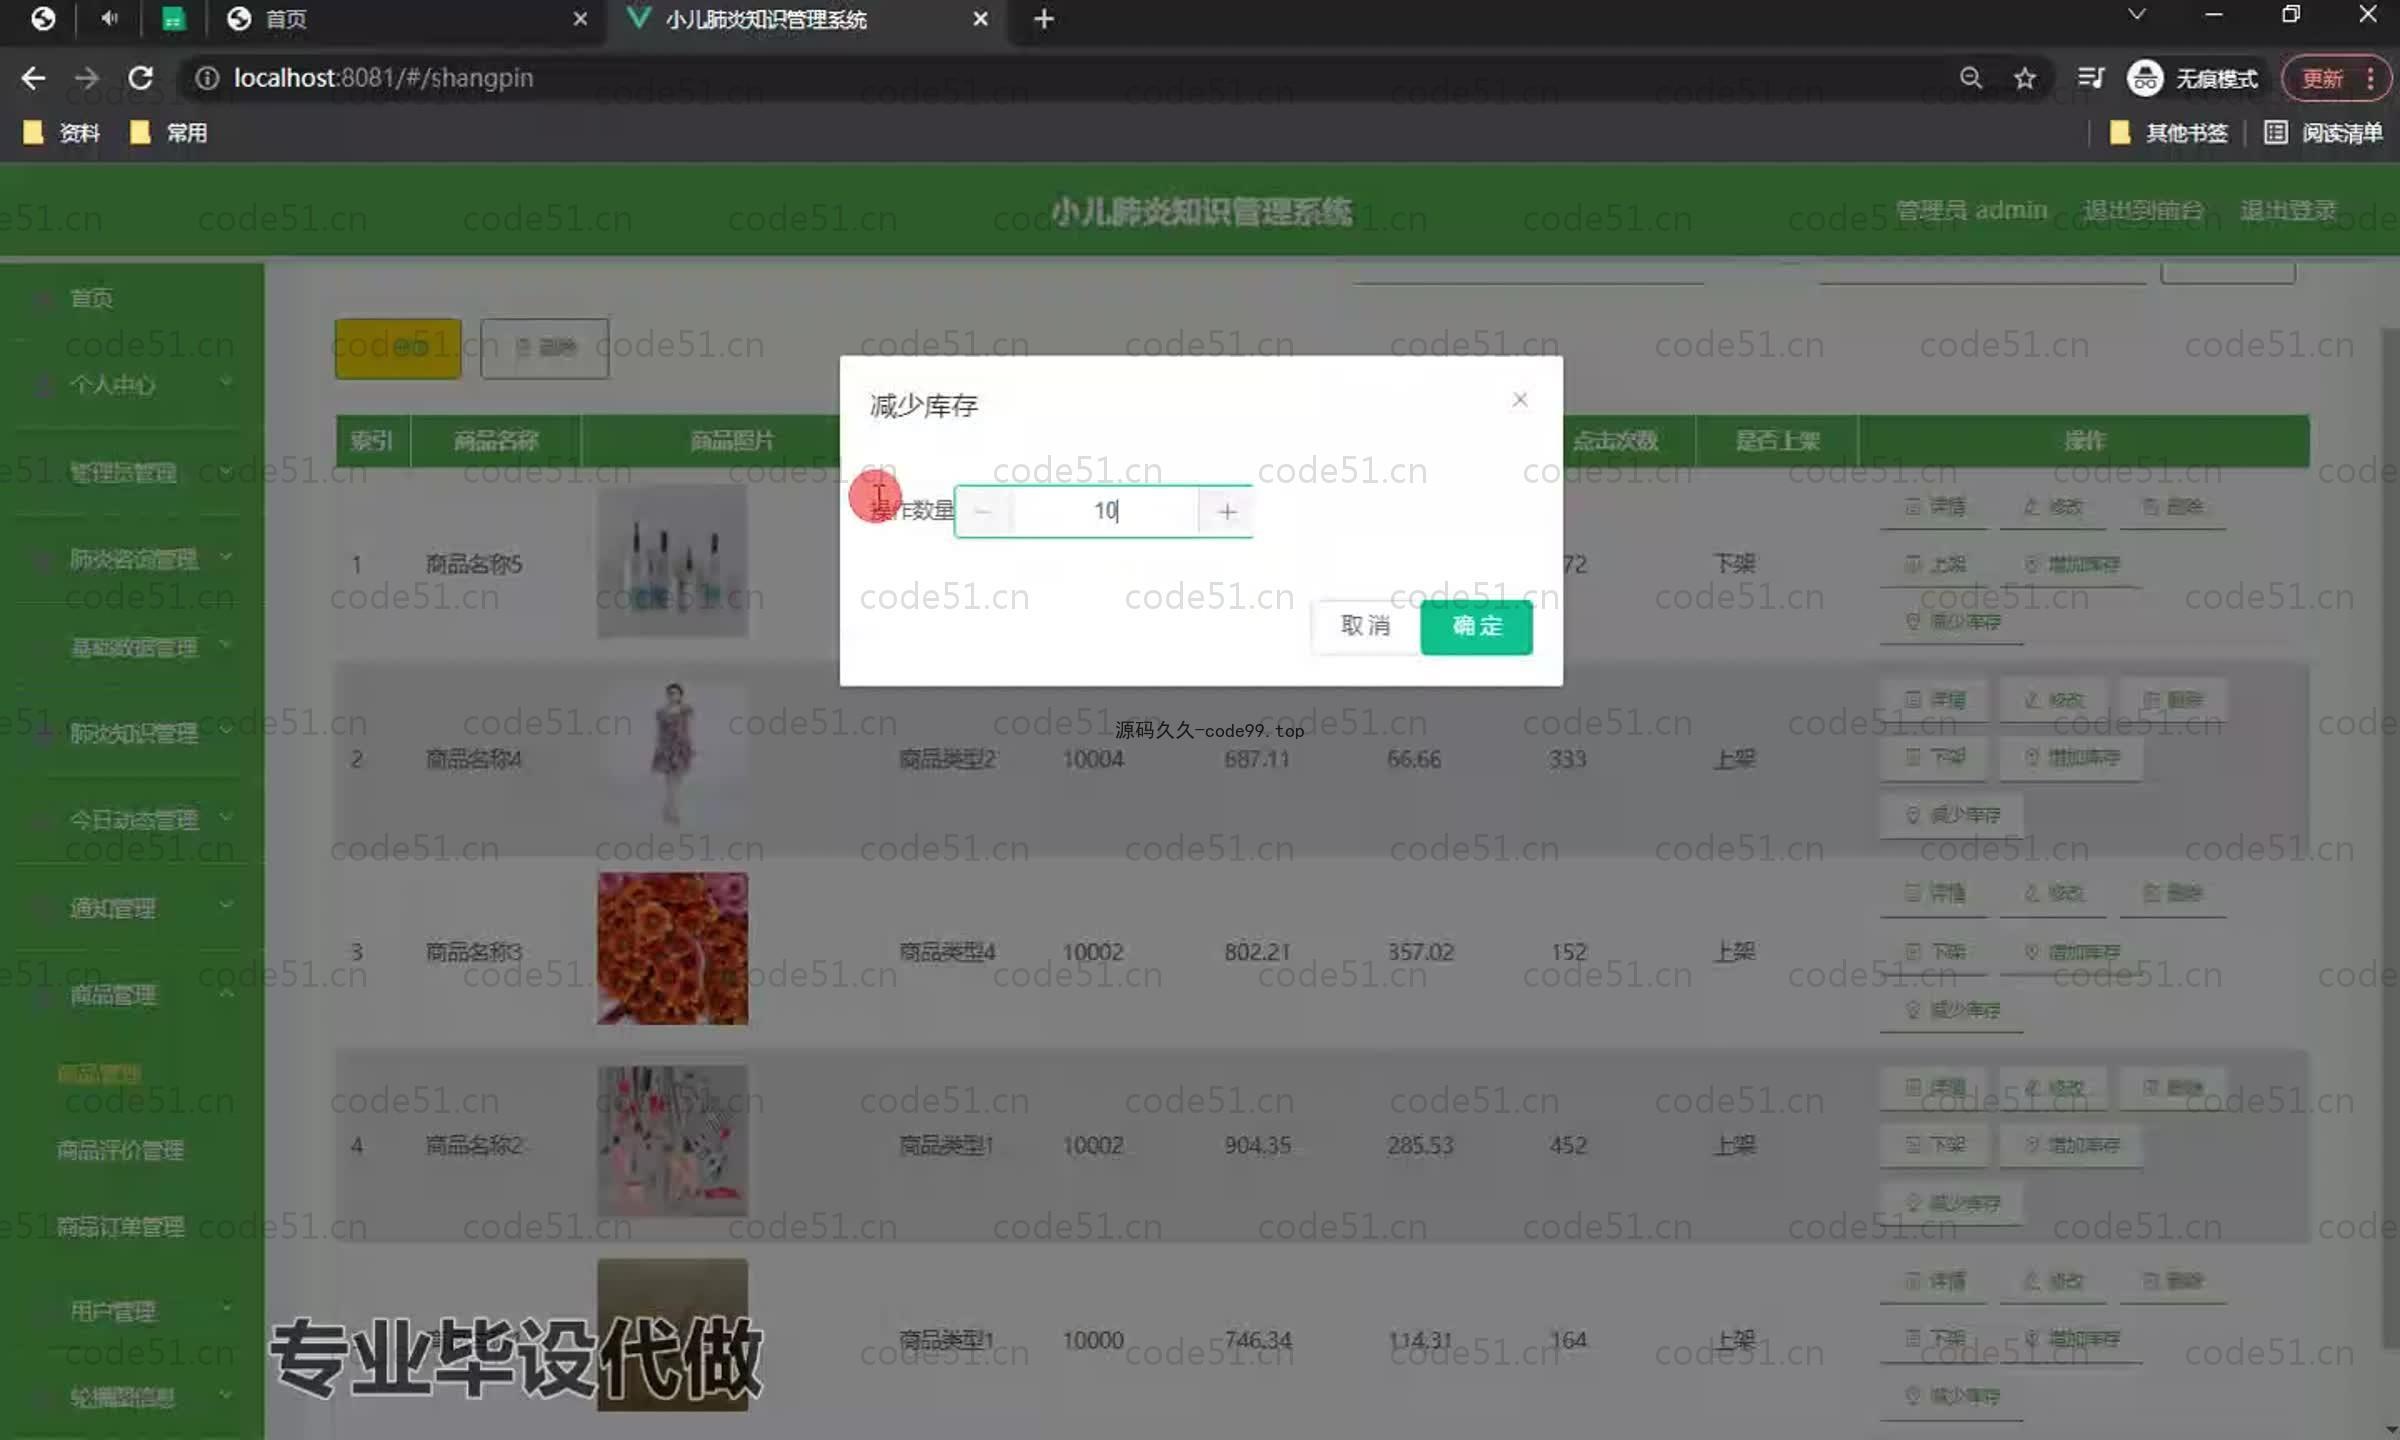
Task: Switch to the 首页 browser tab
Action: (x=400, y=19)
